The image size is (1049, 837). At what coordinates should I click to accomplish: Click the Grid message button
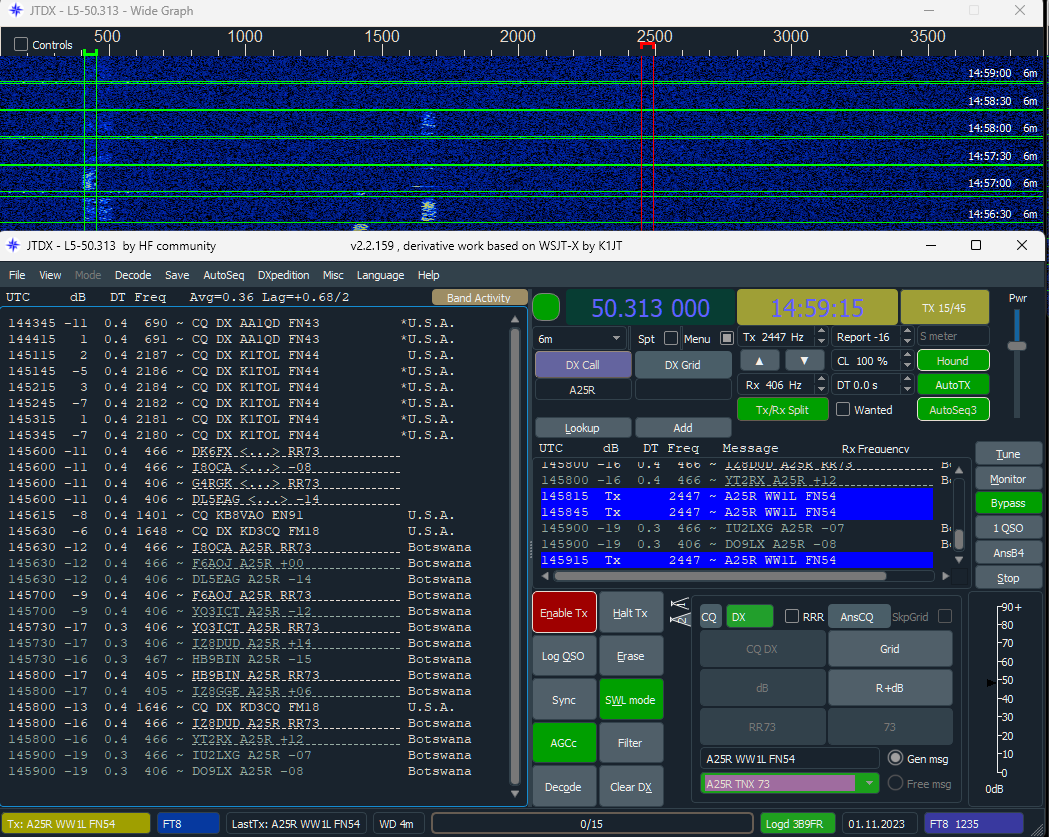tap(889, 648)
